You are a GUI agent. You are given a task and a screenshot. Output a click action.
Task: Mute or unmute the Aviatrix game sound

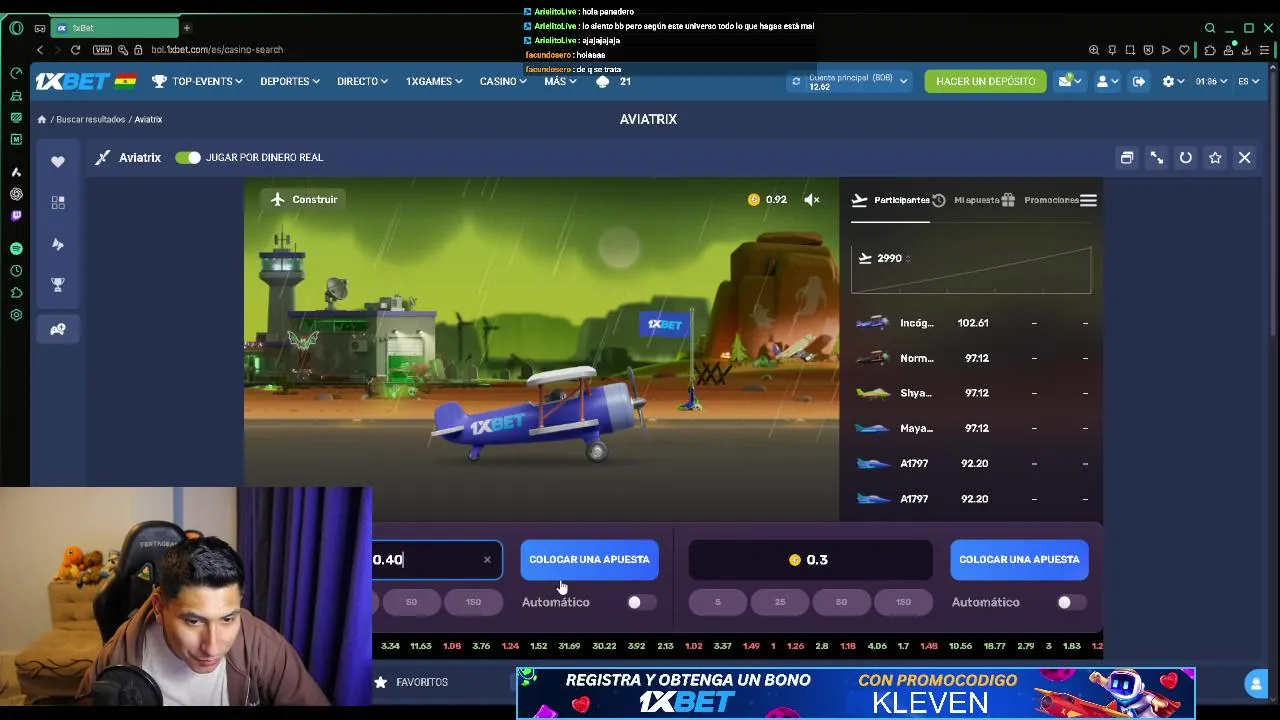[812, 200]
